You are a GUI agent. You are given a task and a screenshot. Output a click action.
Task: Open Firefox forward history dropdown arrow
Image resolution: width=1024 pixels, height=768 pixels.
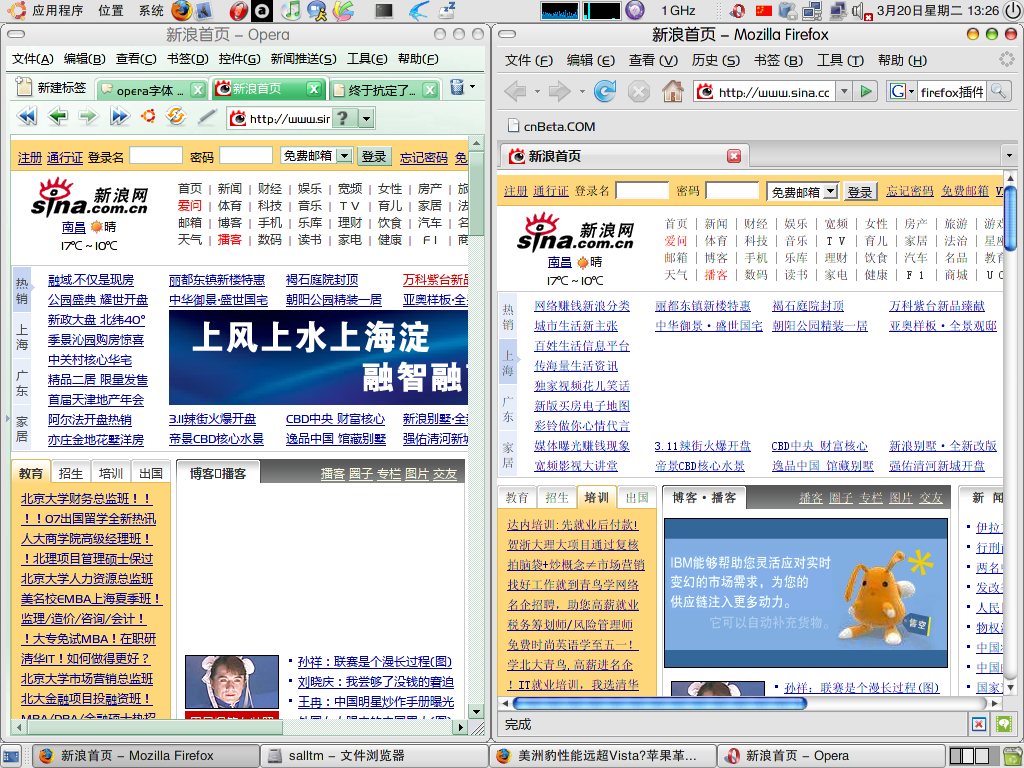point(582,91)
